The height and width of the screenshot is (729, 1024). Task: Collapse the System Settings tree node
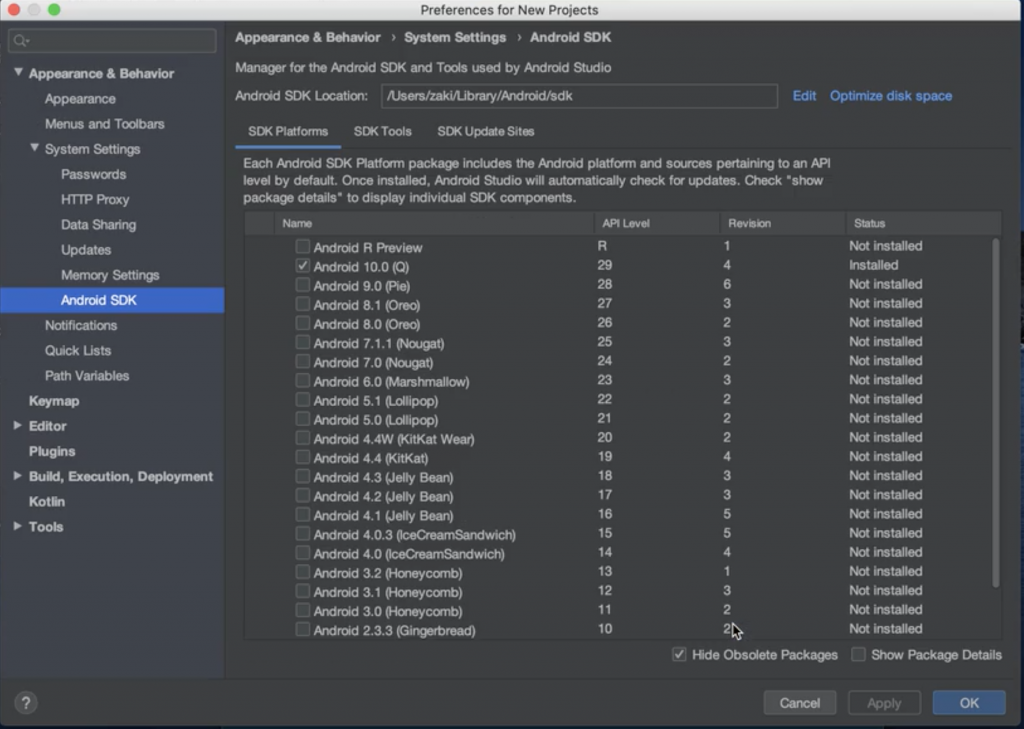coord(34,148)
